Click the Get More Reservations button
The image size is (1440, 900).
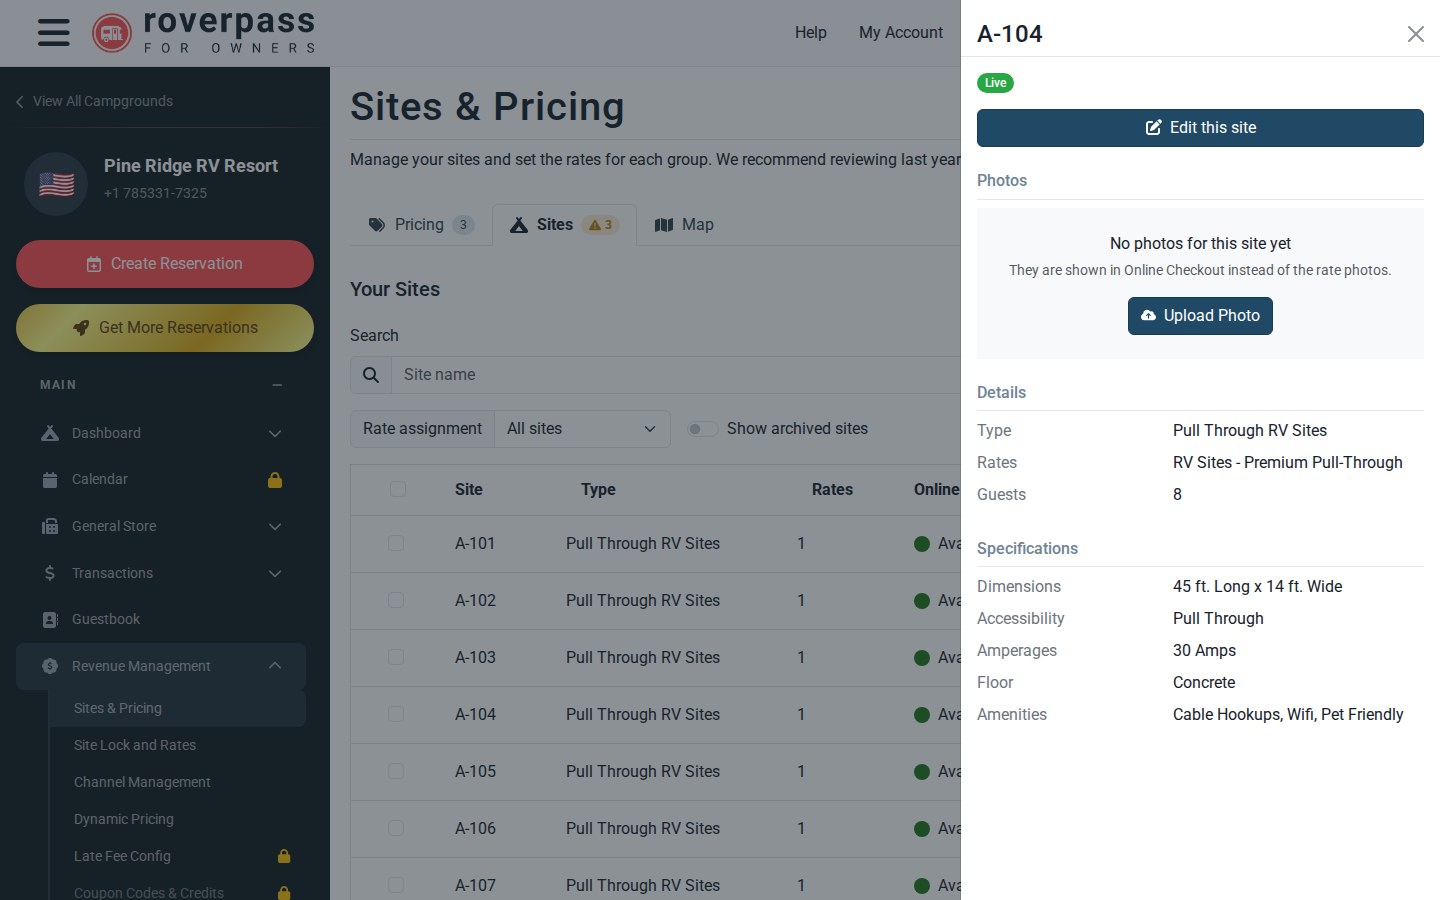165,328
